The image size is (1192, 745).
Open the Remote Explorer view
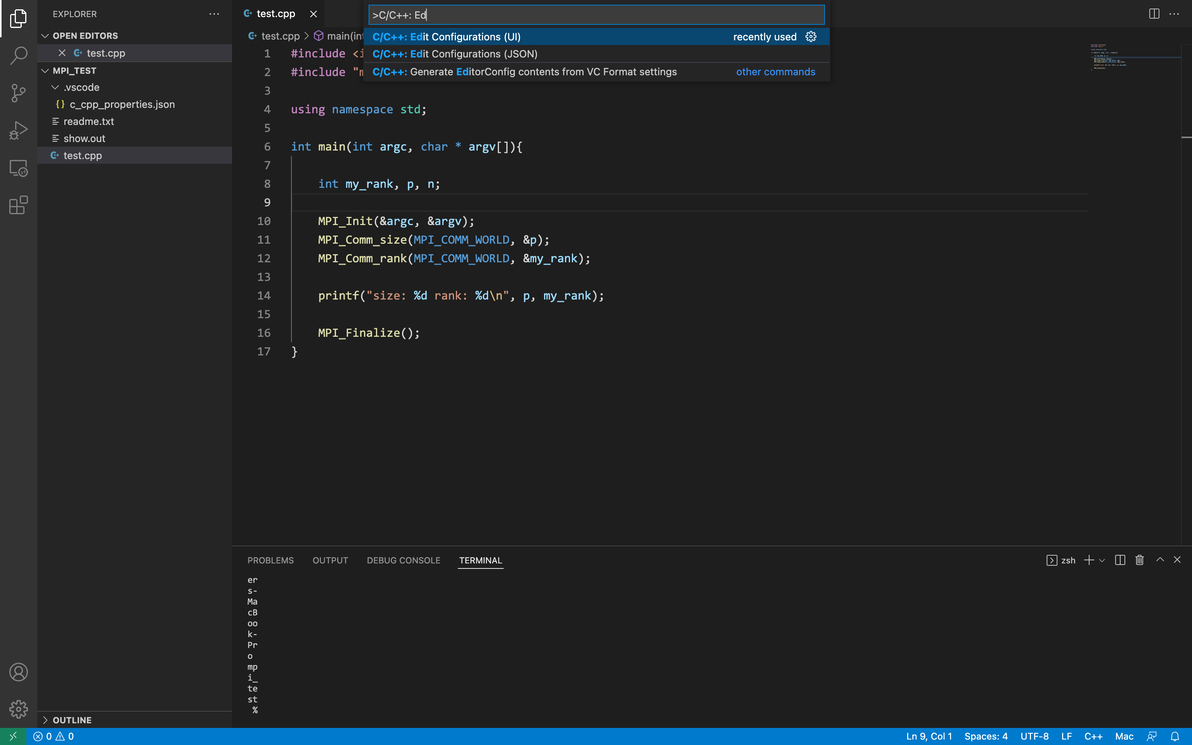[x=18, y=167]
